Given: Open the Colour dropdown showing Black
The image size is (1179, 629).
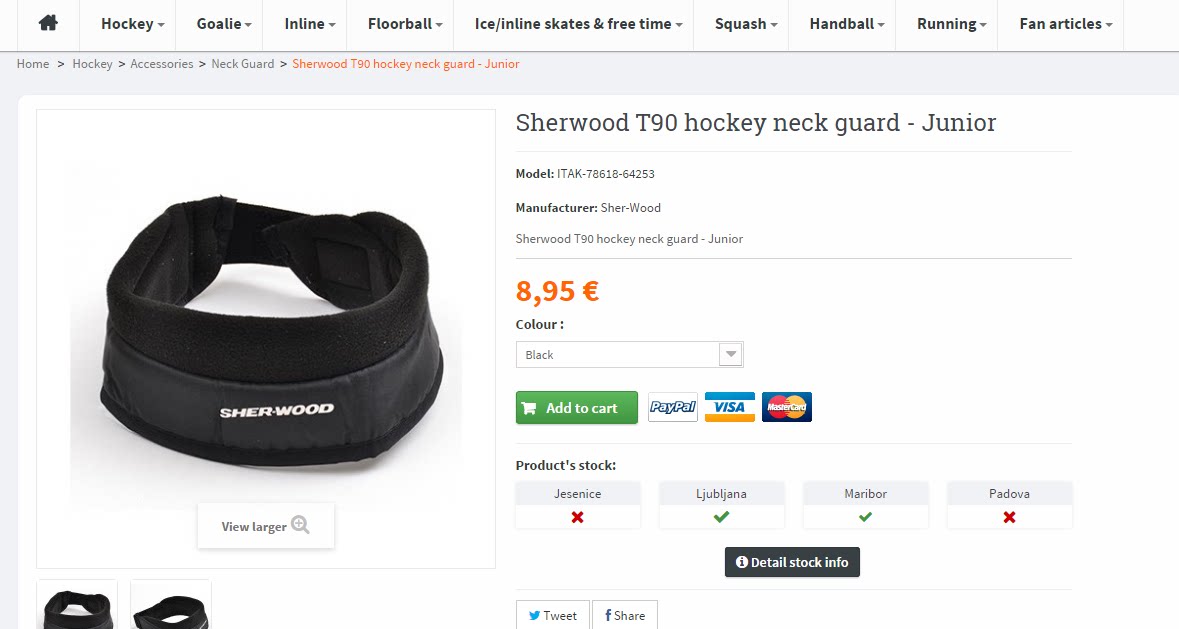Looking at the screenshot, I should (629, 355).
